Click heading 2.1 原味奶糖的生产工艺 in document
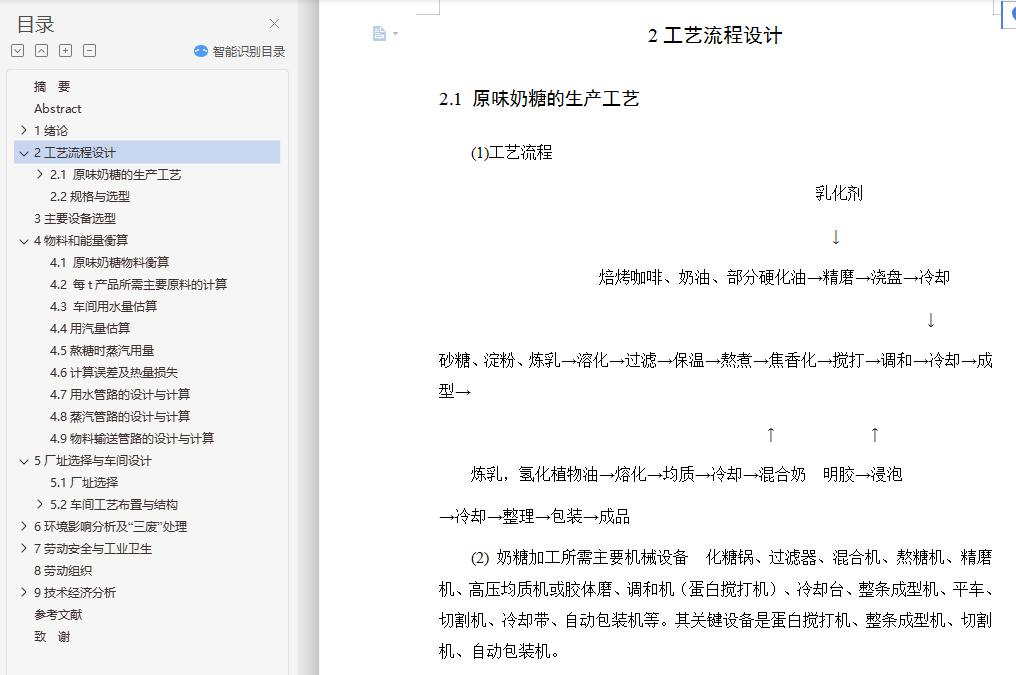Image resolution: width=1016 pixels, height=675 pixels. pos(539,99)
